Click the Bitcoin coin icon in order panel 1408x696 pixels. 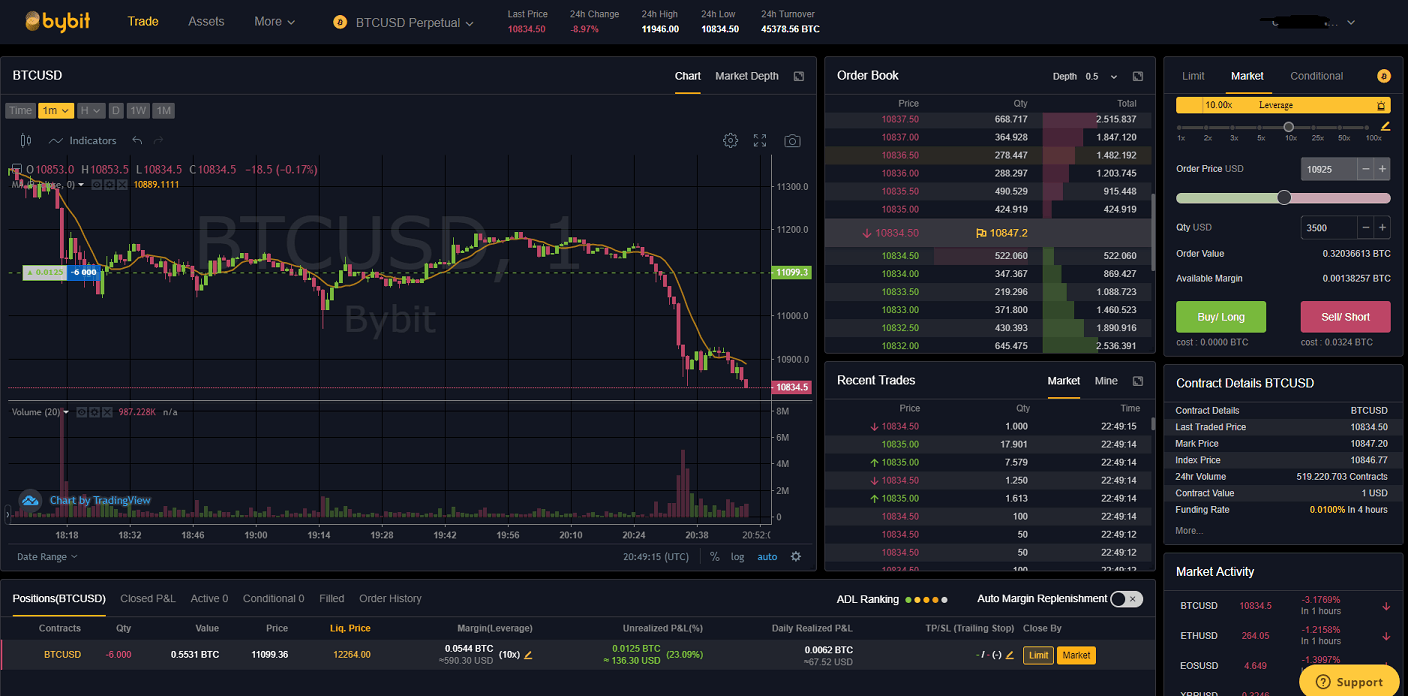tap(1384, 76)
